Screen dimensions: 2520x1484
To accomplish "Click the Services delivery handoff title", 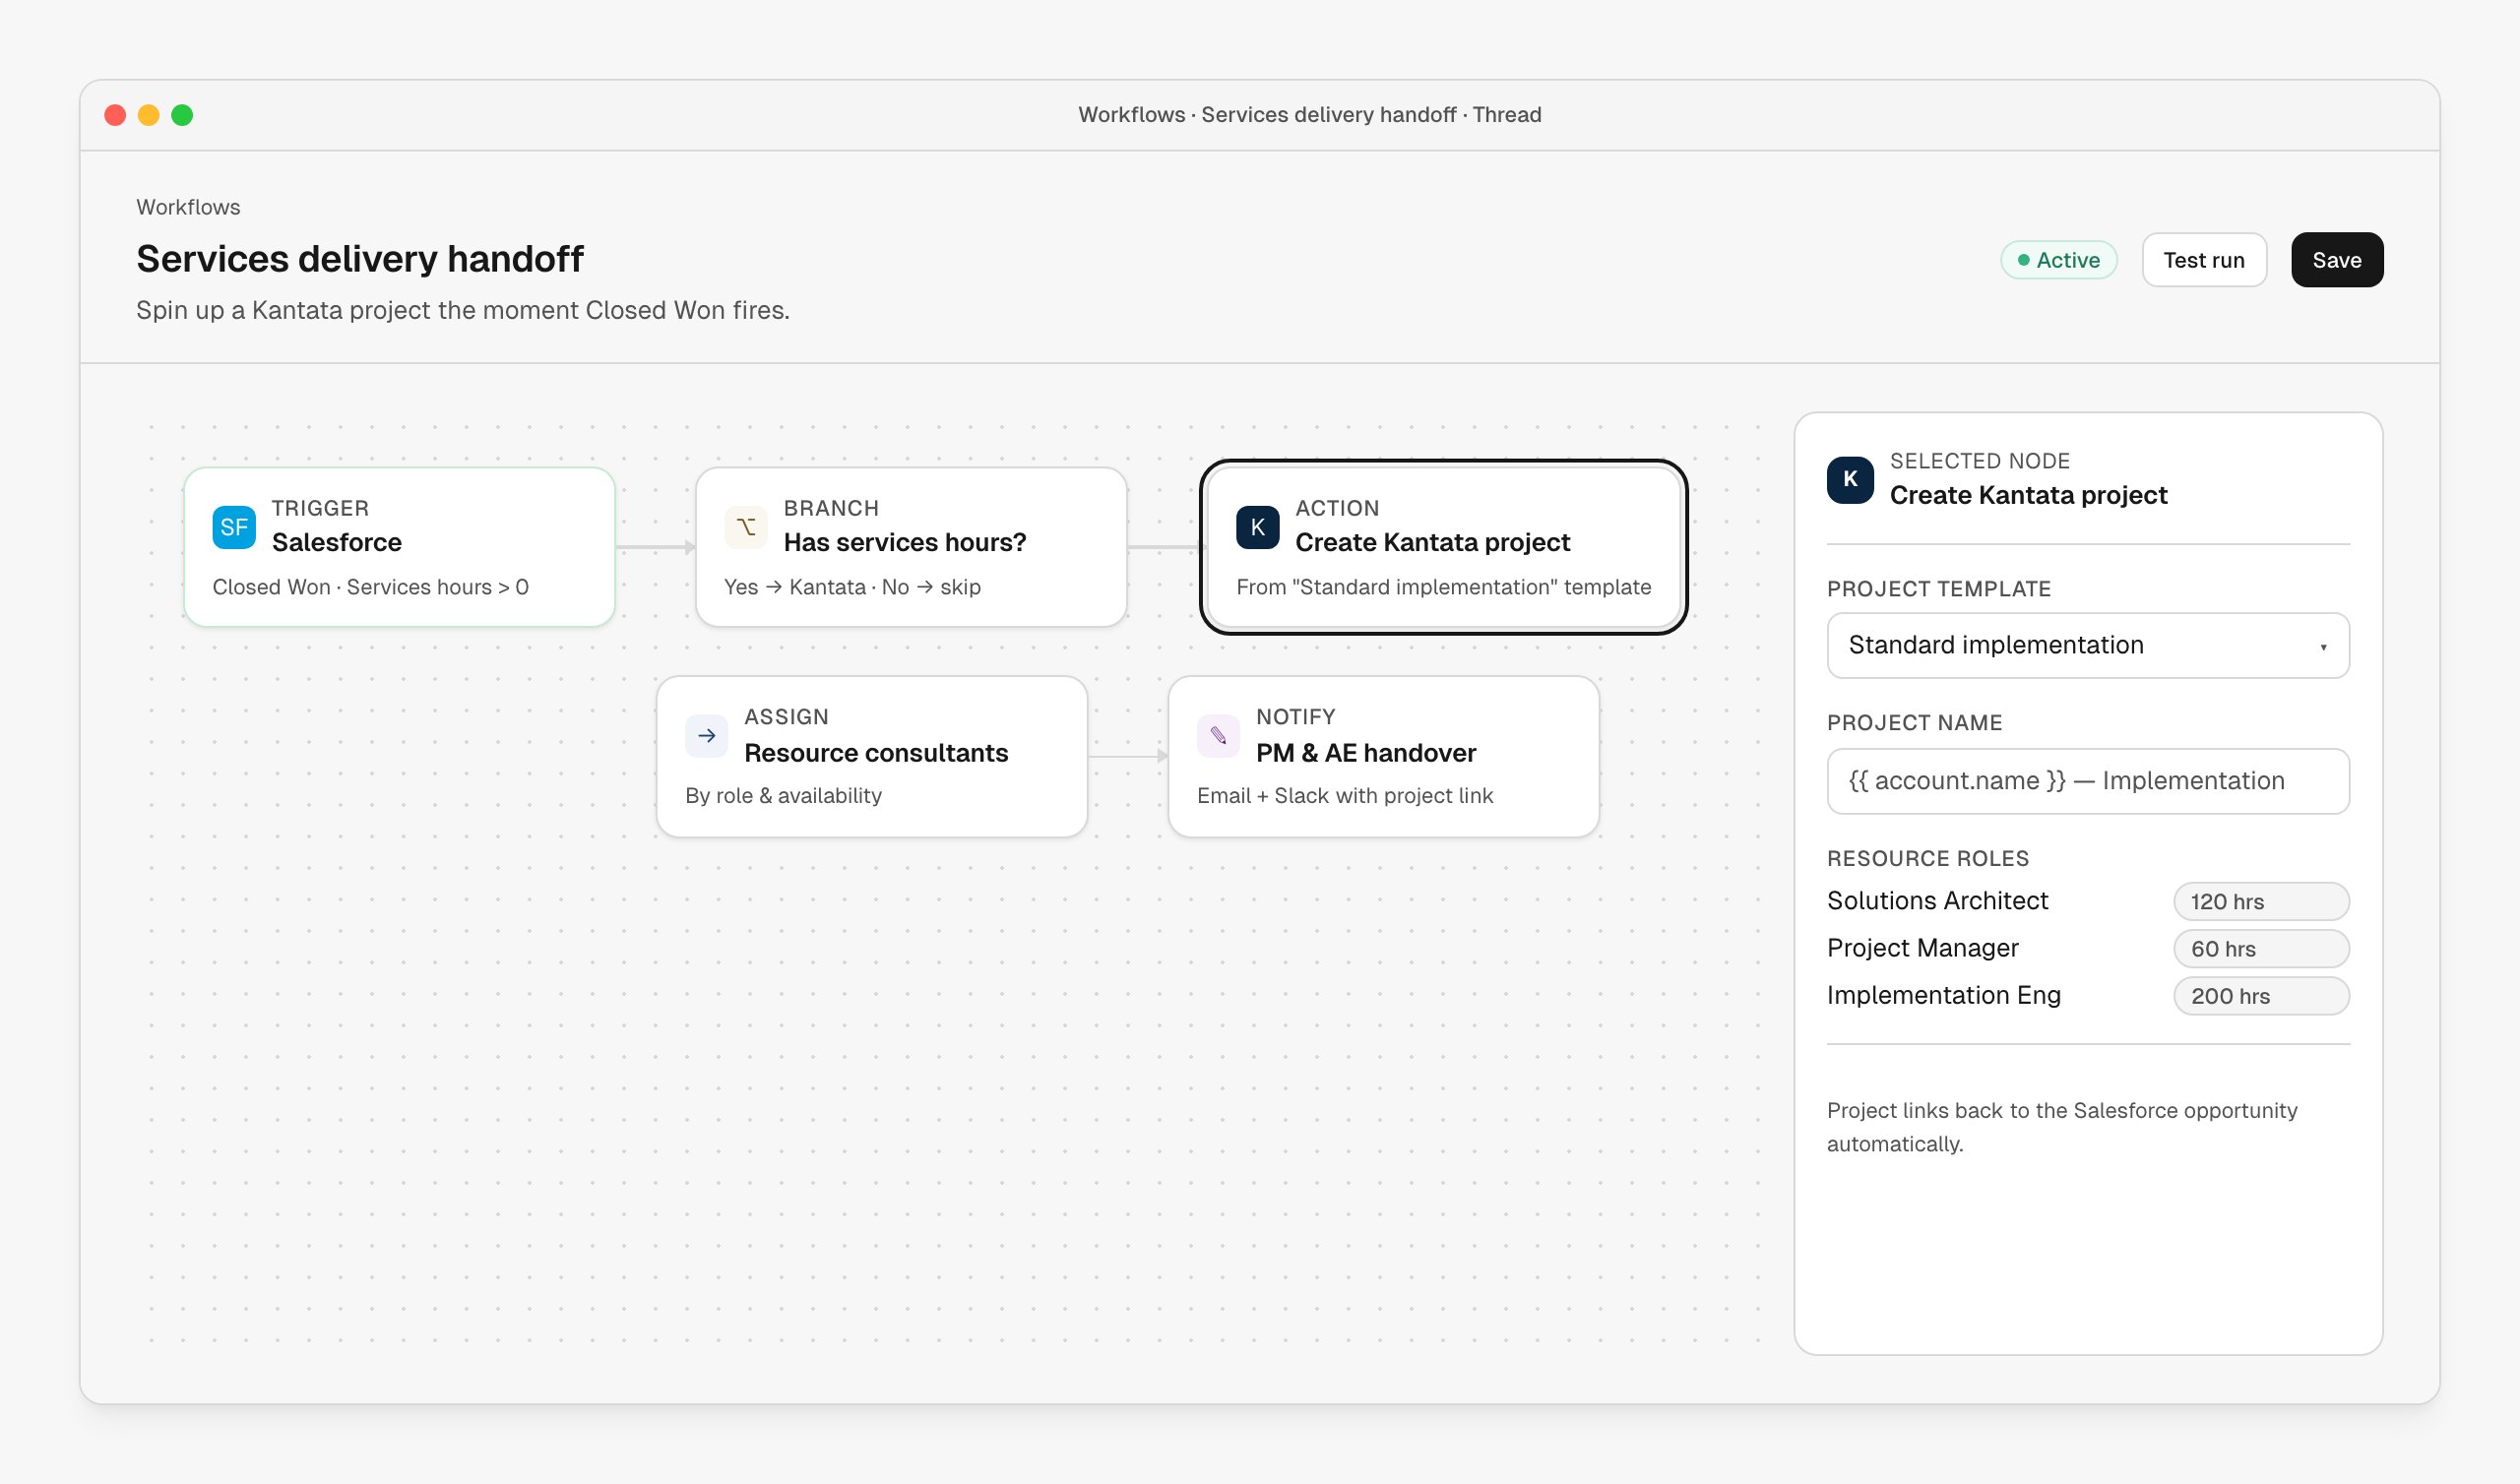I will [x=360, y=259].
